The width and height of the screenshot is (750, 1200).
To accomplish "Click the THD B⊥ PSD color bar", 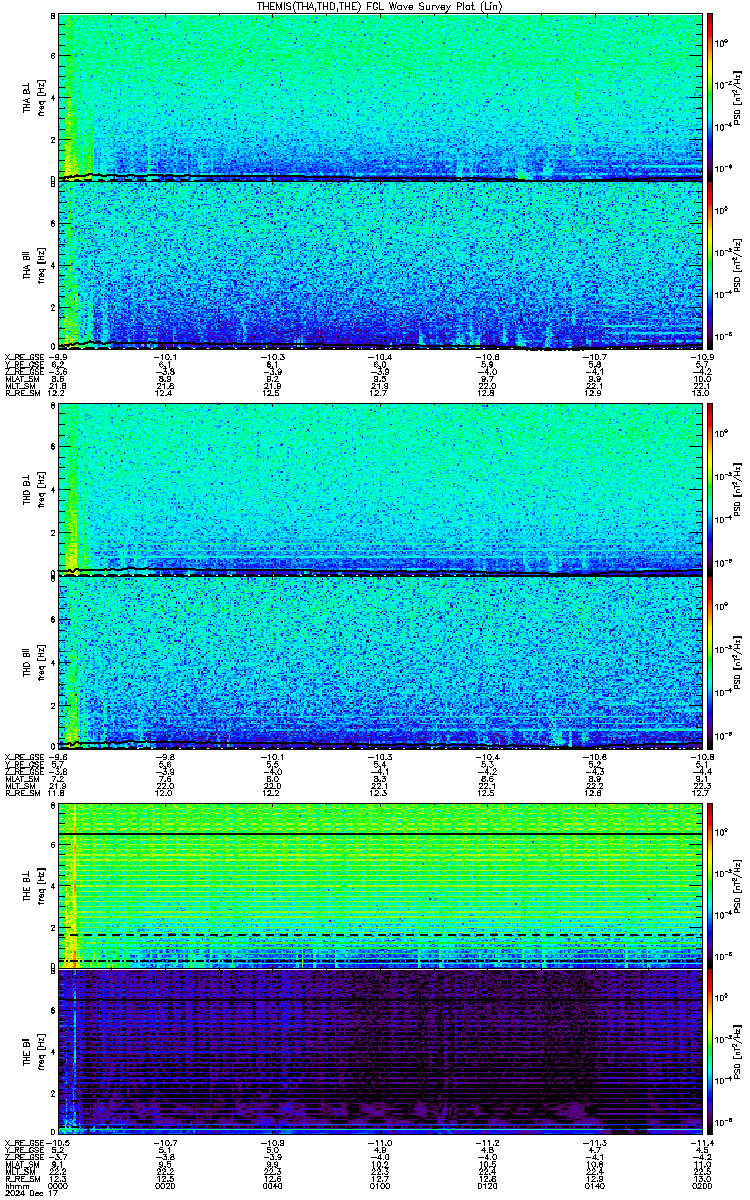I will pyautogui.click(x=711, y=490).
